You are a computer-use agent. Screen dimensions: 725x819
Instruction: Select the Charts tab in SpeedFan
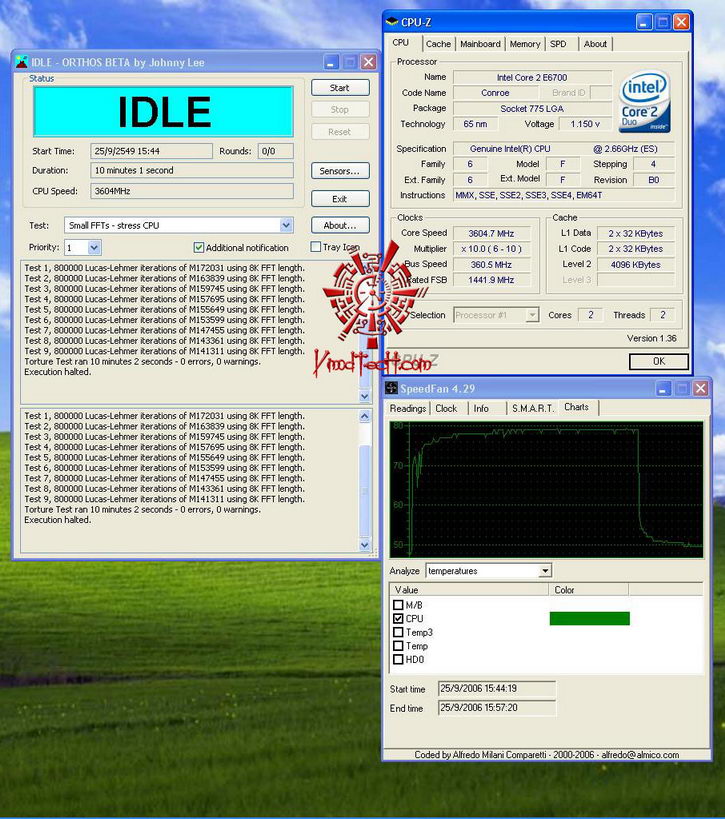(577, 407)
